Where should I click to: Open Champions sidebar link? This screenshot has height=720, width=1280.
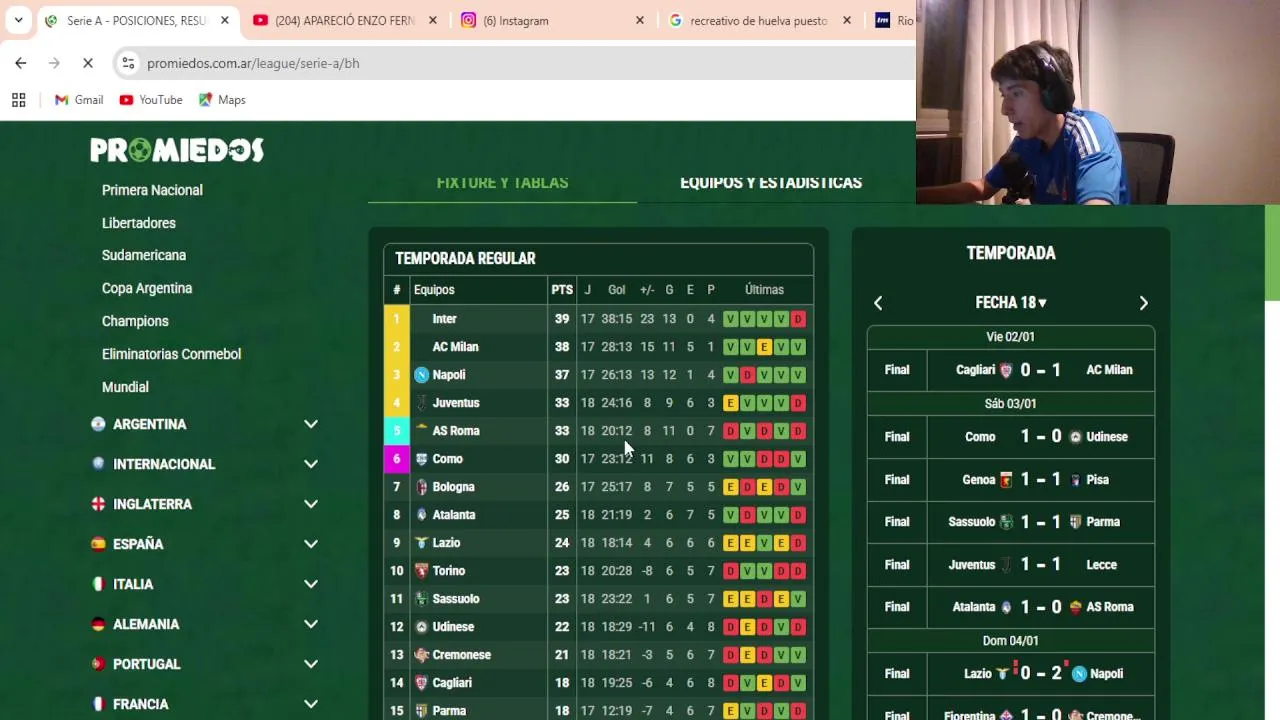pos(135,321)
